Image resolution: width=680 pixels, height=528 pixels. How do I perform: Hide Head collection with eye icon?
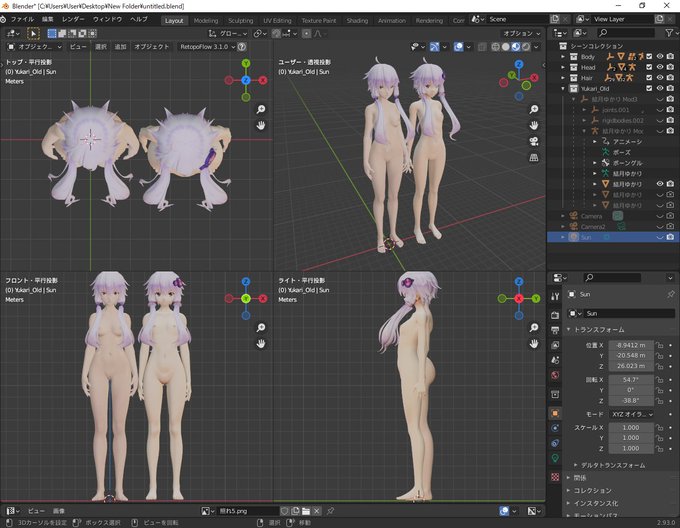pyautogui.click(x=660, y=67)
